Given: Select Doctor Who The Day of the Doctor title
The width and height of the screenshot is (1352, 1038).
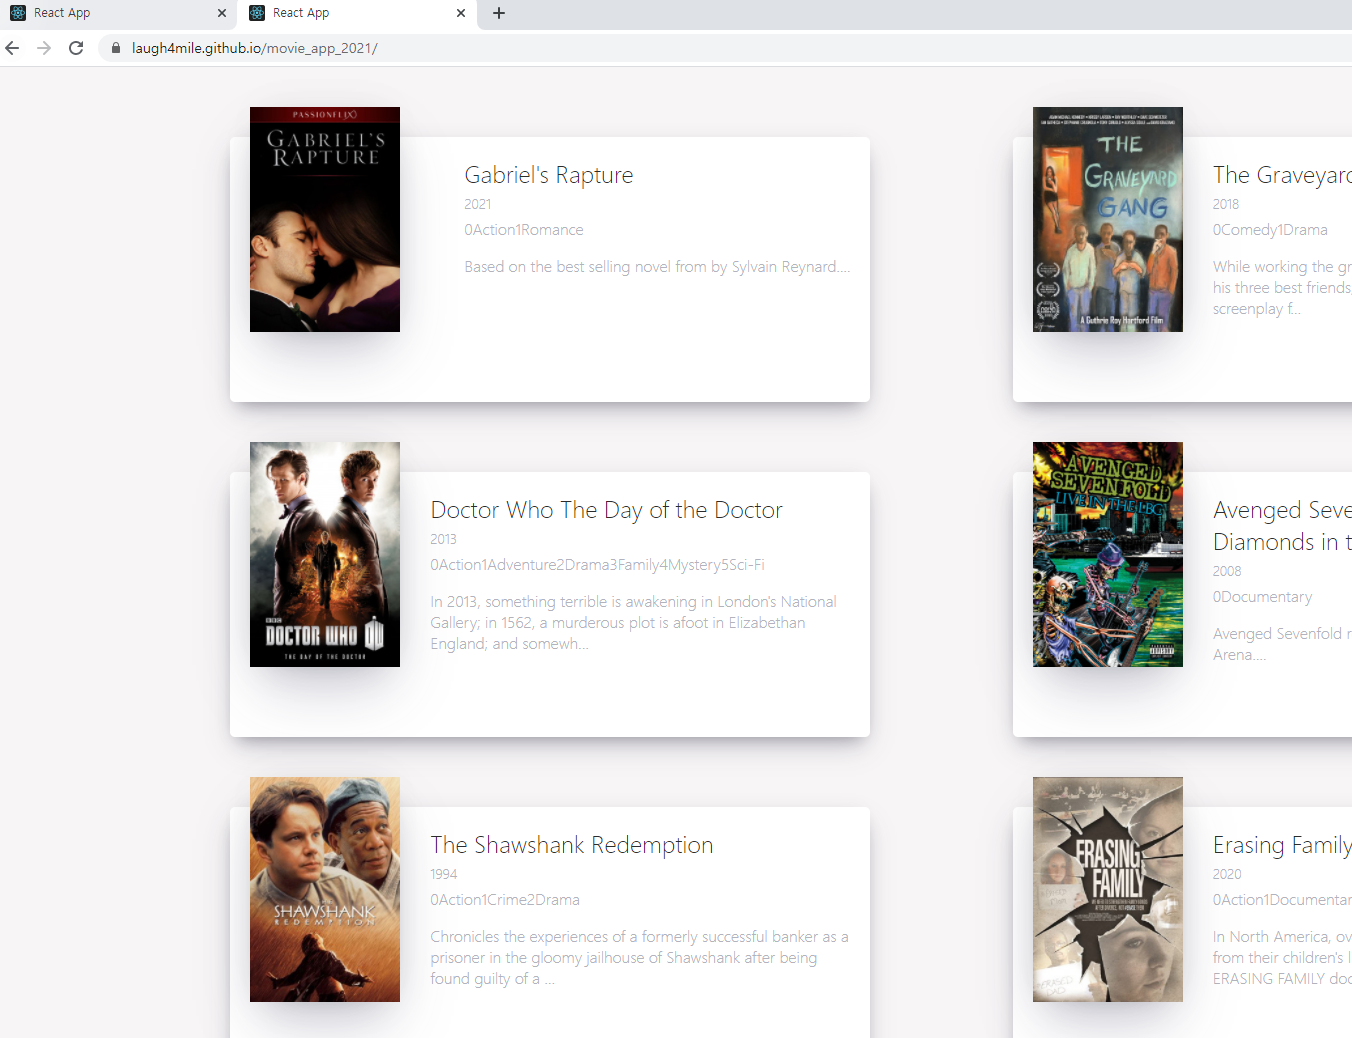Looking at the screenshot, I should (x=606, y=510).
